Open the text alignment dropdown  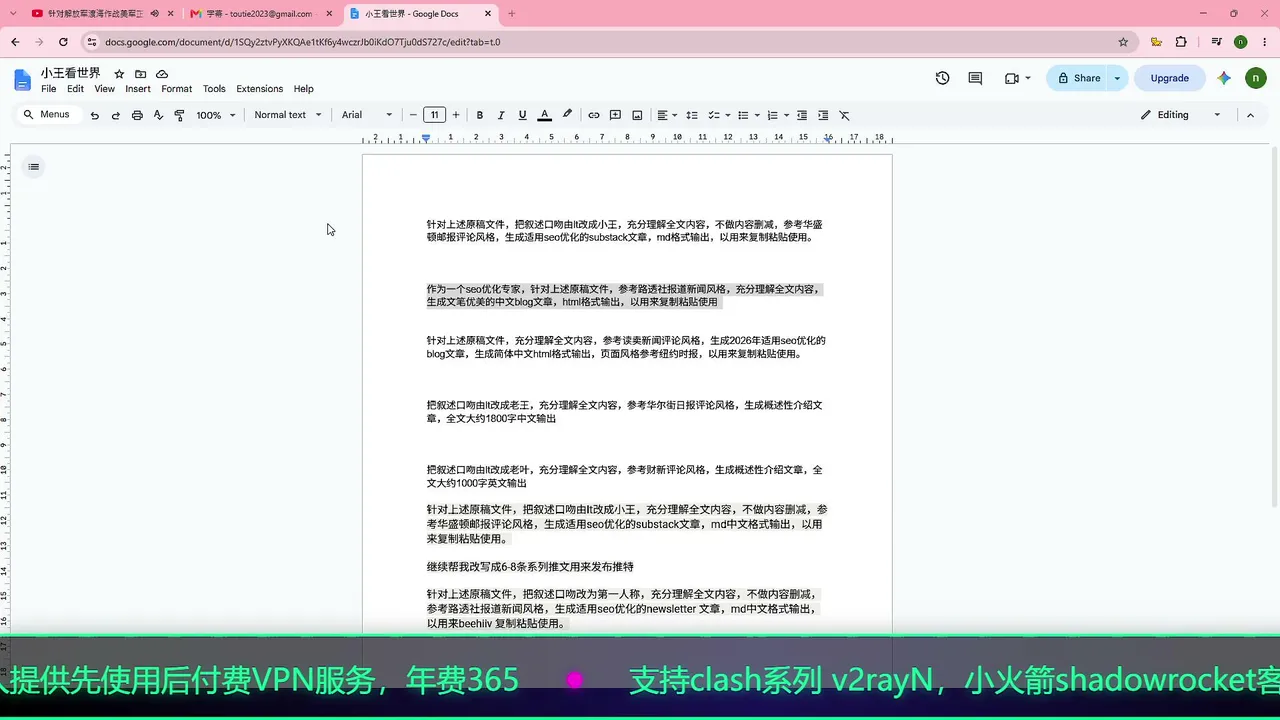pyautogui.click(x=667, y=115)
